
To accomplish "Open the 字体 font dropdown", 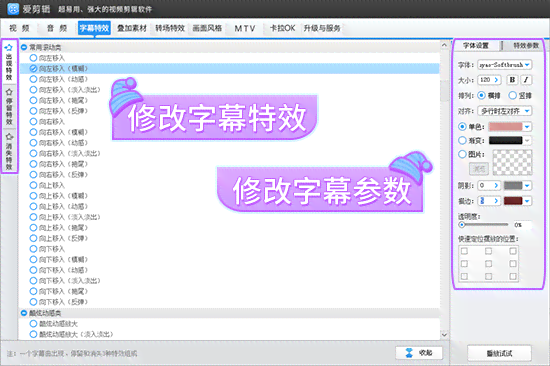I will point(505,65).
